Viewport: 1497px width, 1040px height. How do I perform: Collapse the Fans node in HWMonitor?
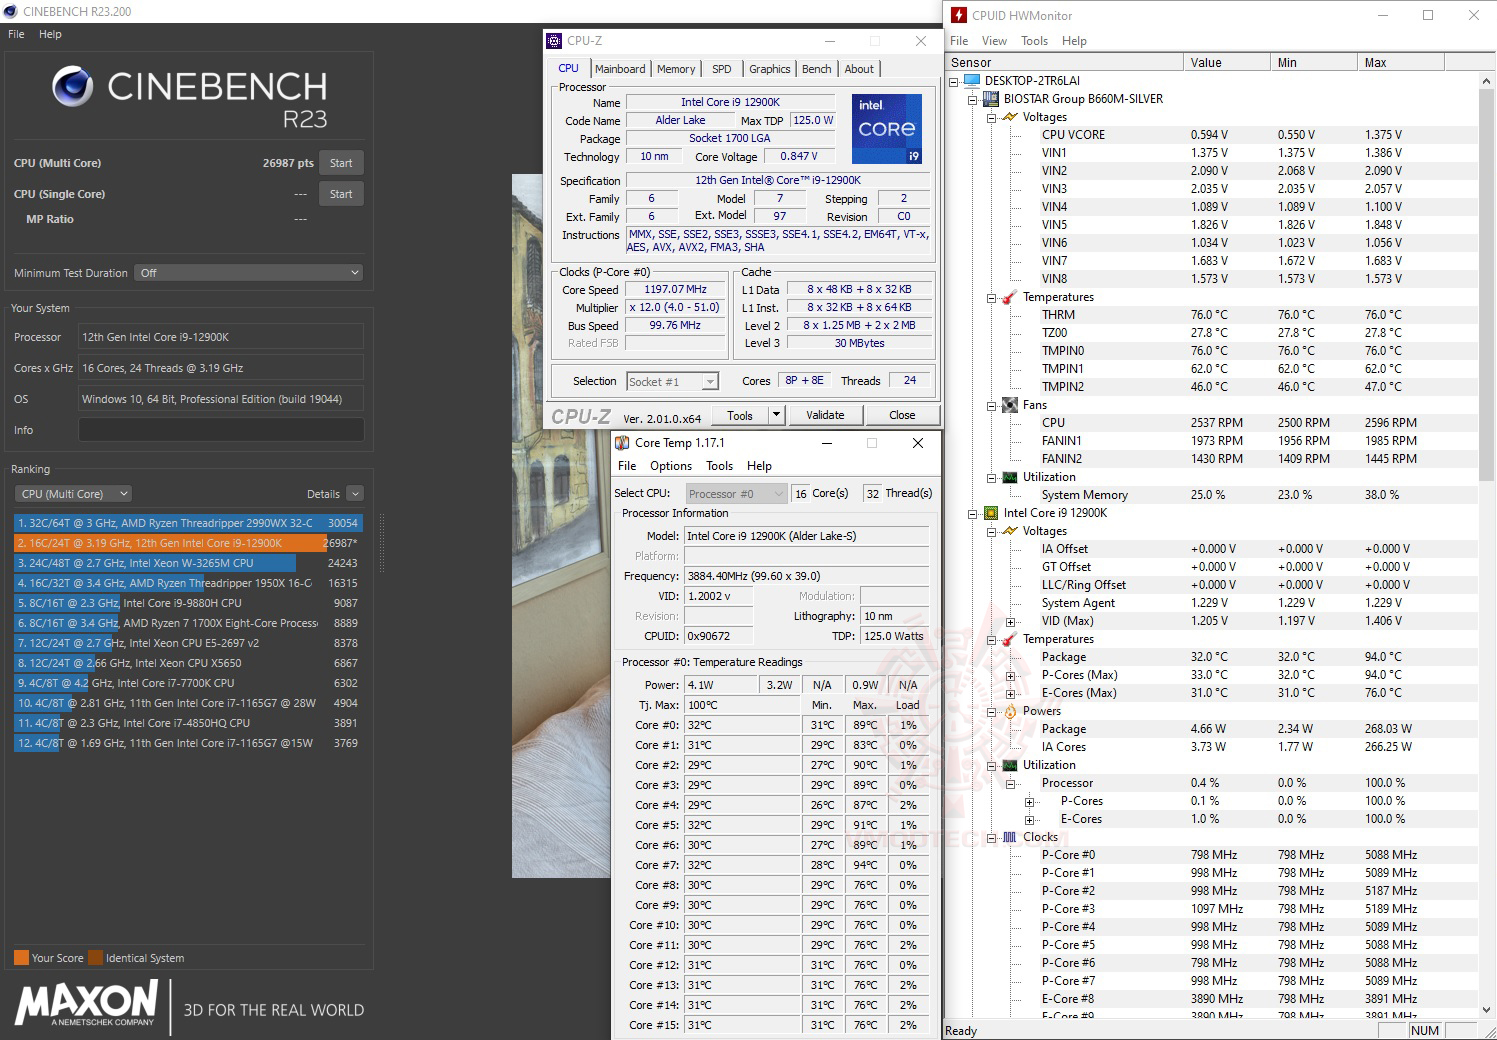pos(991,405)
